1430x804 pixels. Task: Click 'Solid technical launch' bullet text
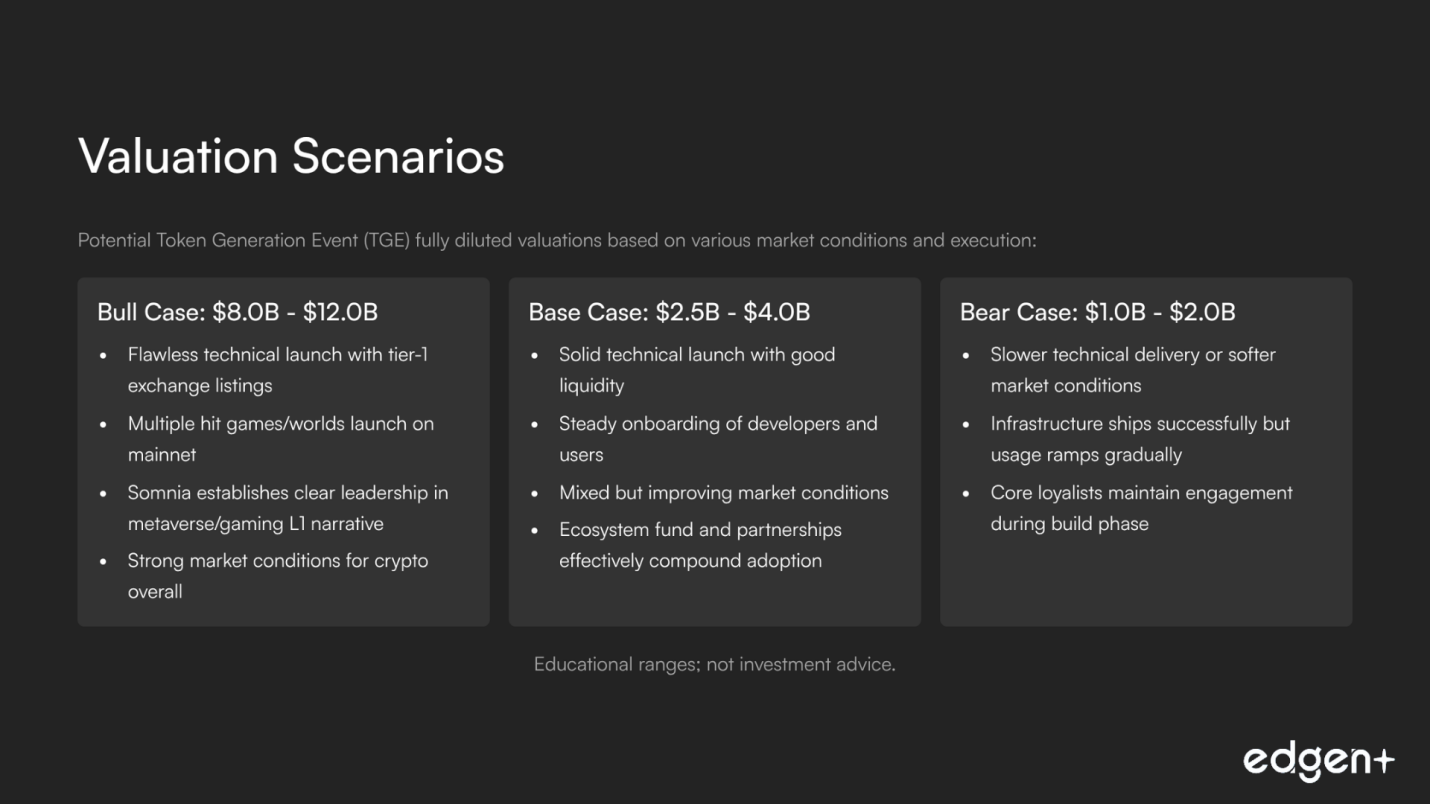(x=696, y=355)
